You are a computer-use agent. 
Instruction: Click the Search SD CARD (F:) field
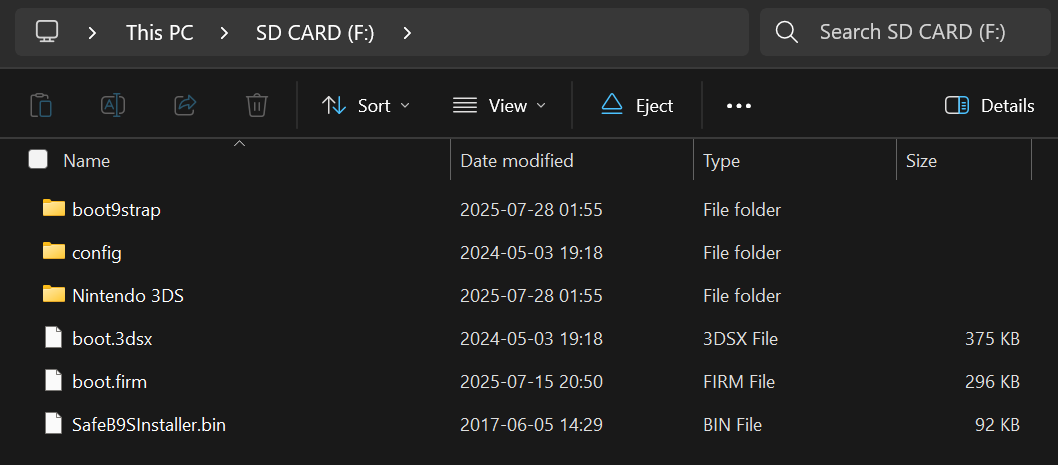[912, 32]
